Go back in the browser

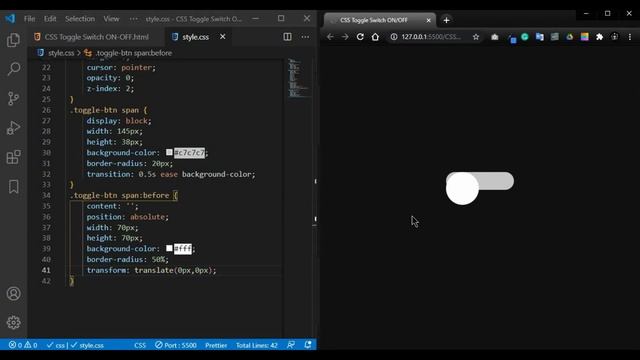point(330,37)
